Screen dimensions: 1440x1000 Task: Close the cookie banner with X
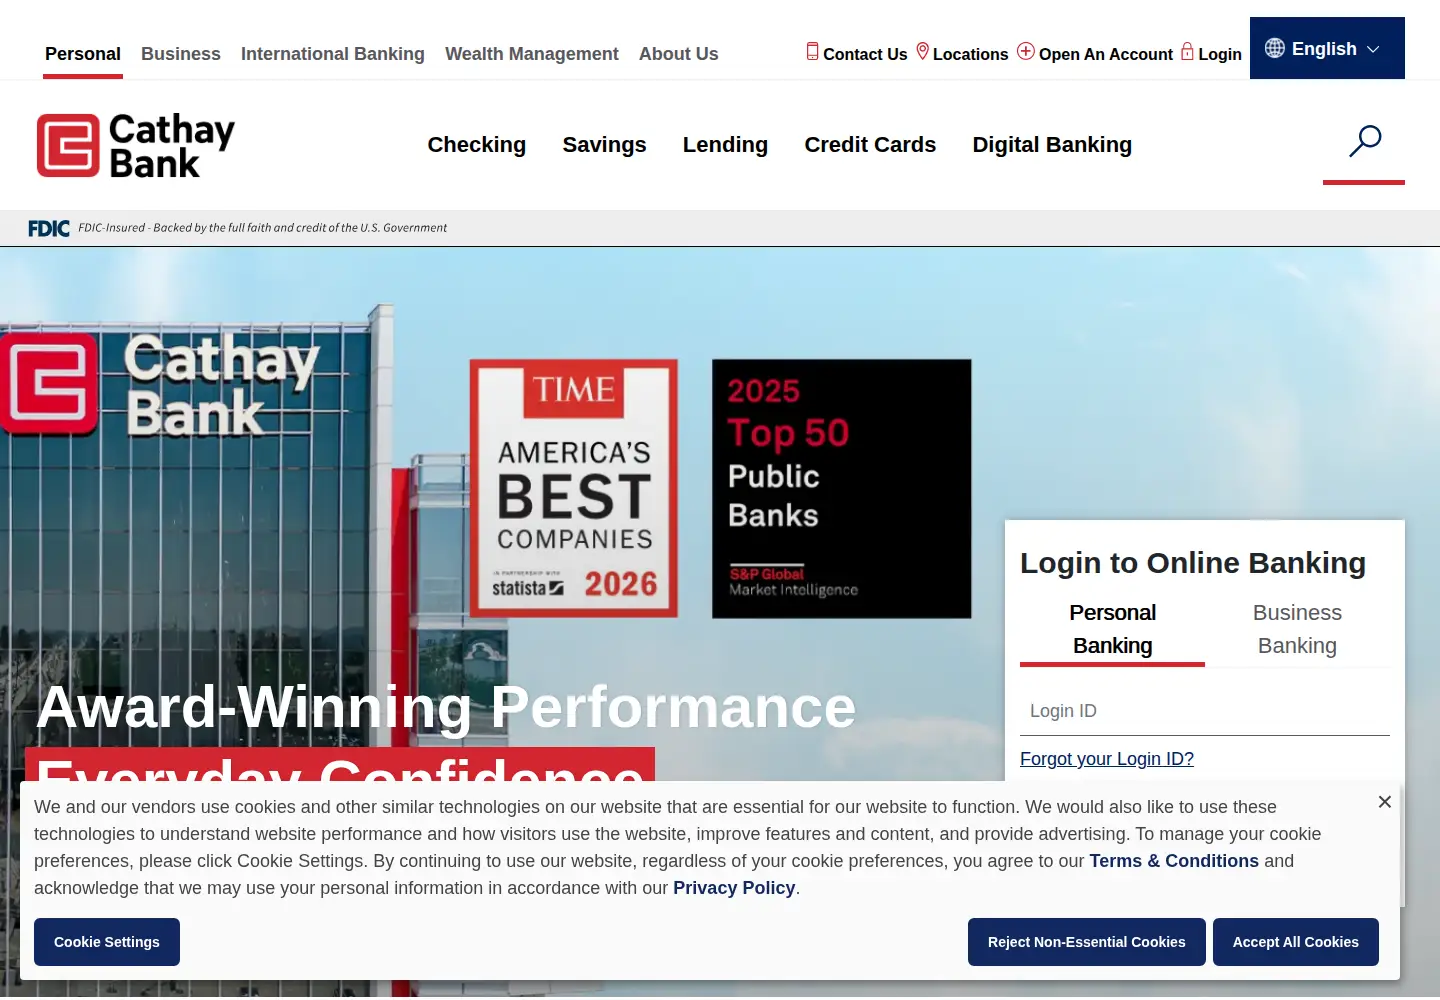1385,802
